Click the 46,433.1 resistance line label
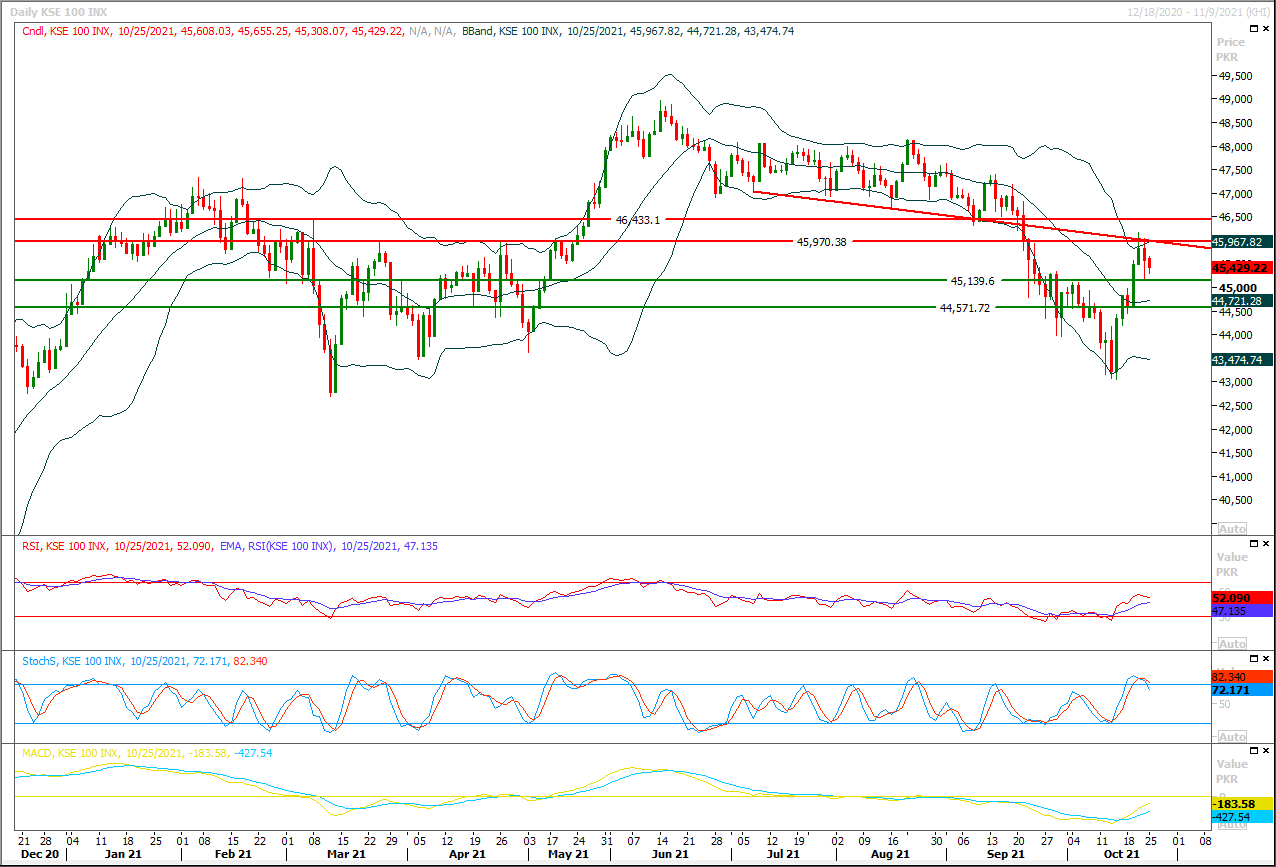Screen dimensions: 1276x867 [x=638, y=219]
